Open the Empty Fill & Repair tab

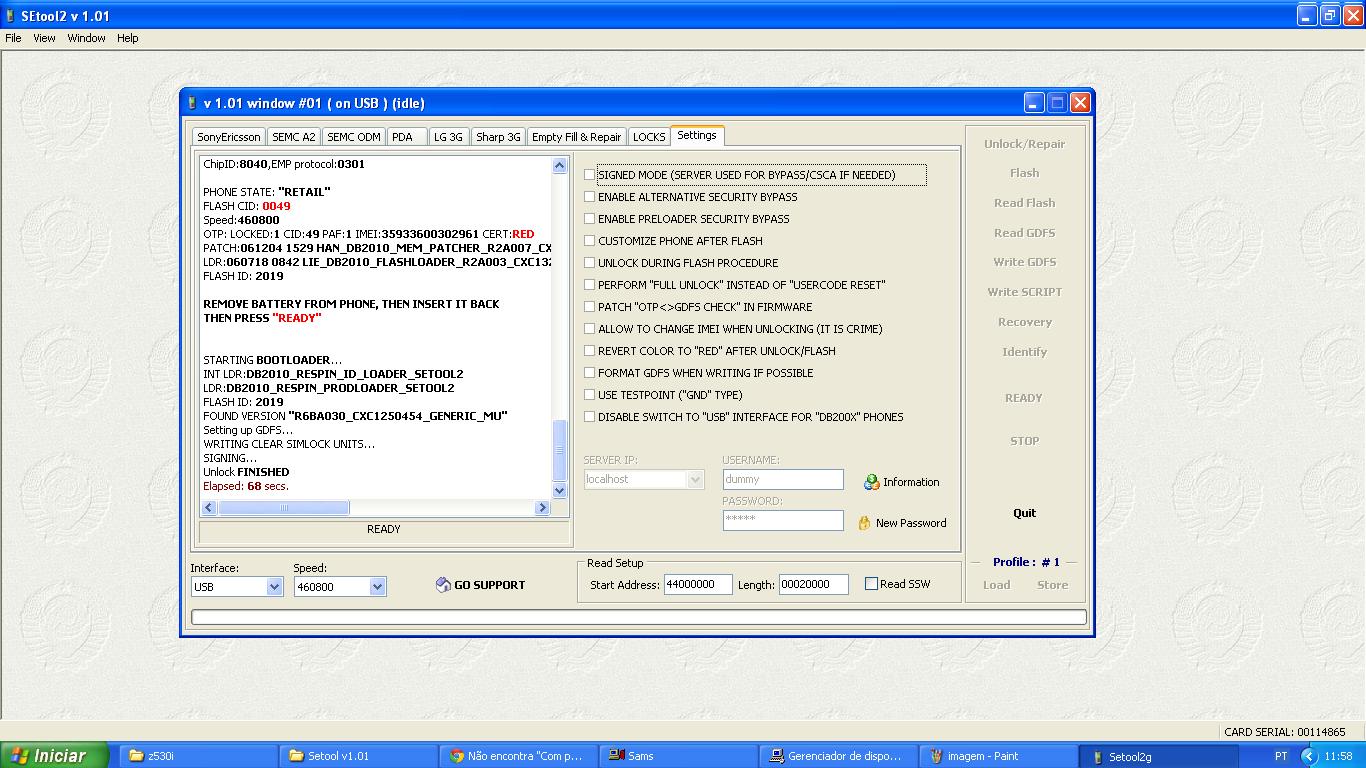click(x=577, y=137)
